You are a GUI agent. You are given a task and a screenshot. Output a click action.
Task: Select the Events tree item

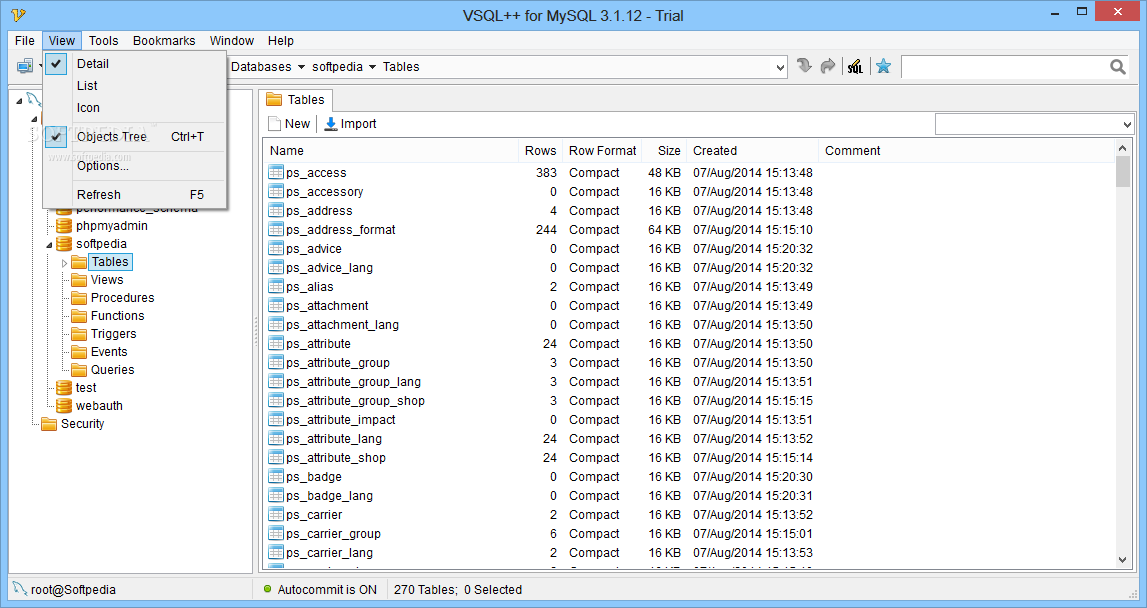tap(108, 351)
